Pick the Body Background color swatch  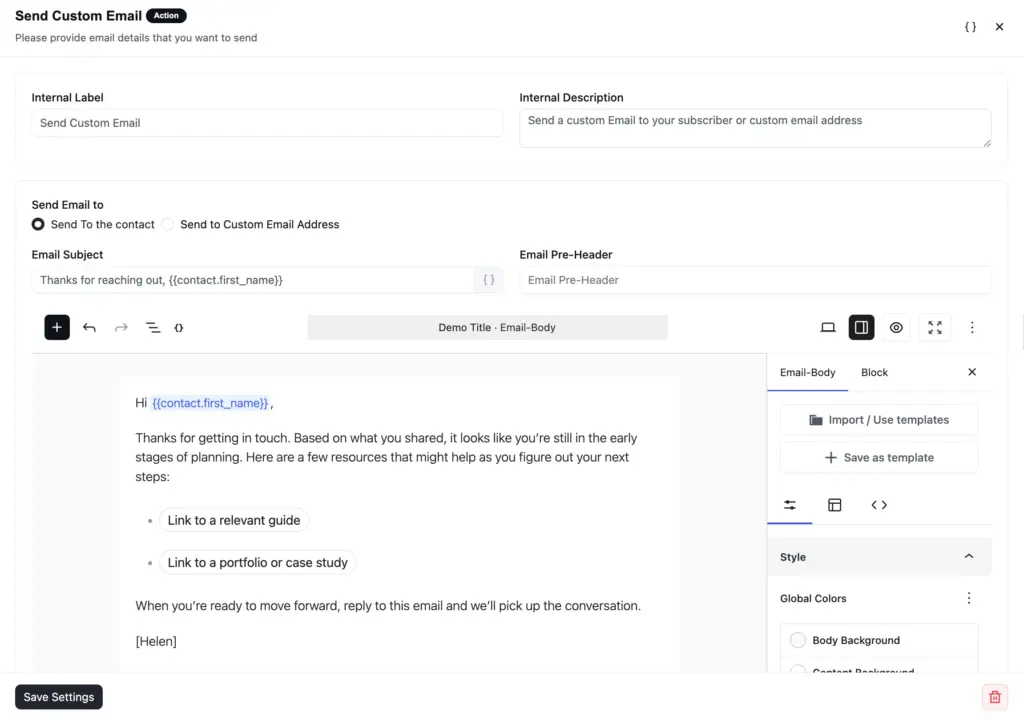[797, 640]
